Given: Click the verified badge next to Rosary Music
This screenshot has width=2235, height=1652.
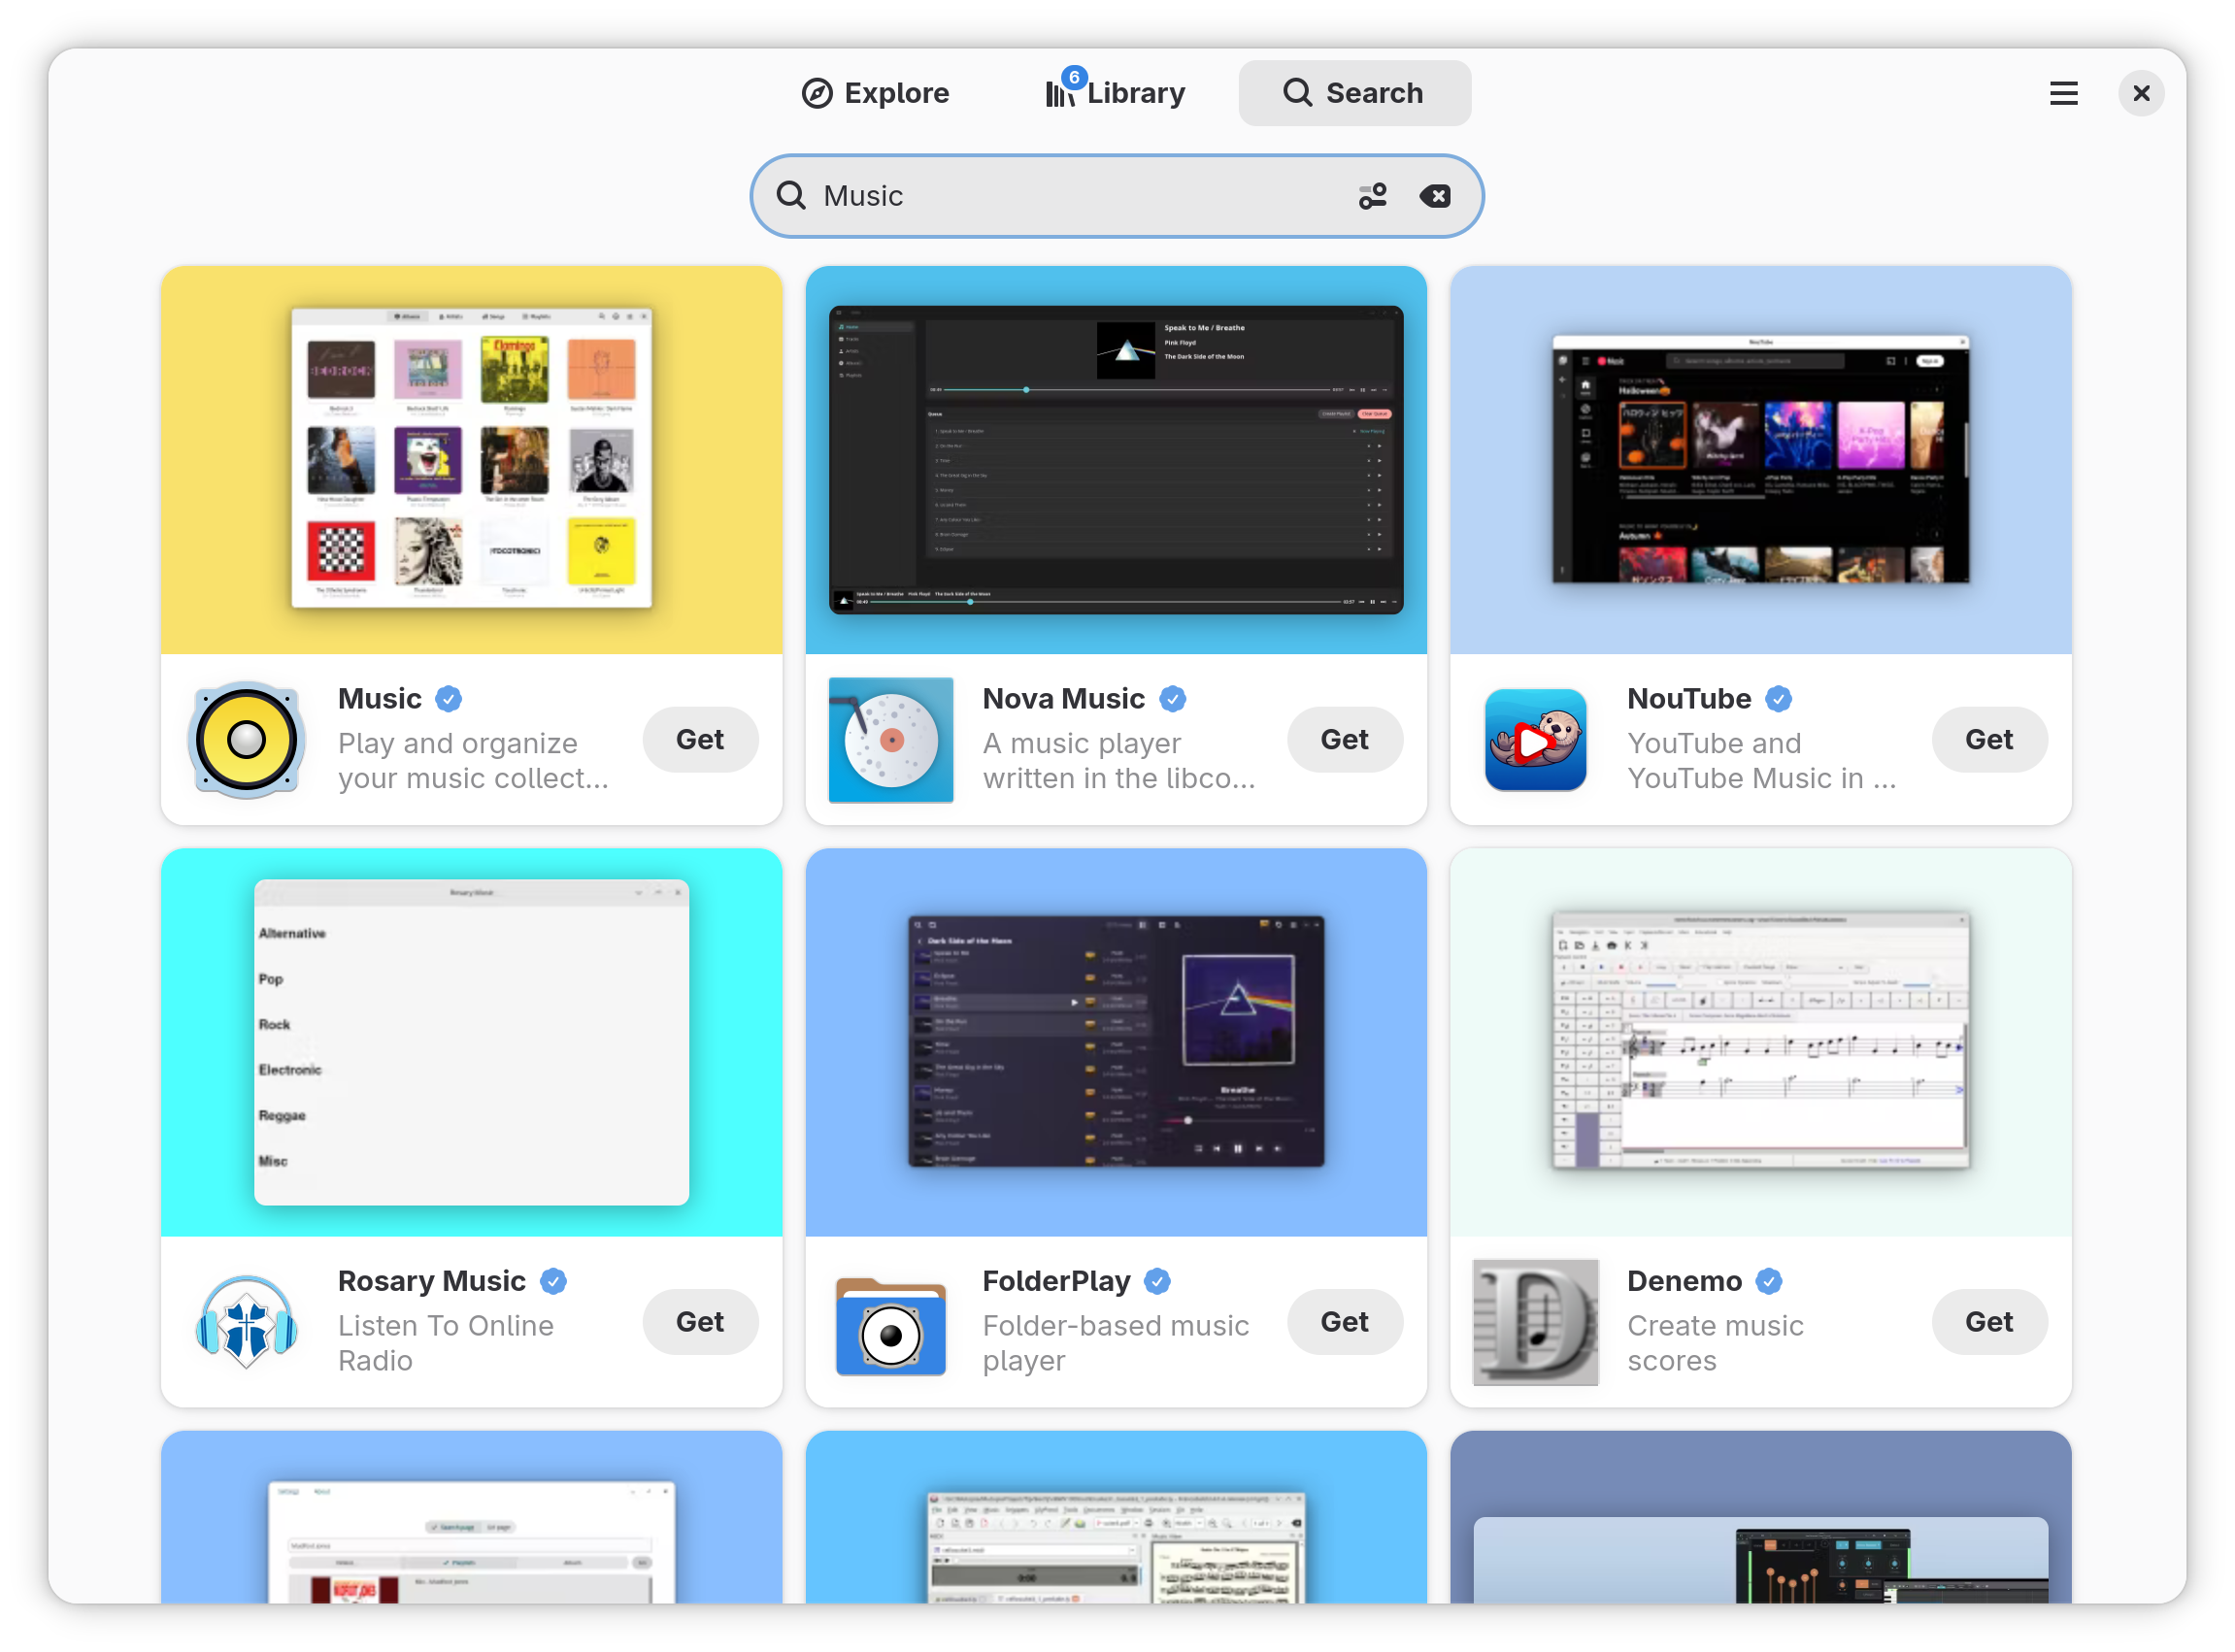Looking at the screenshot, I should (x=553, y=1281).
